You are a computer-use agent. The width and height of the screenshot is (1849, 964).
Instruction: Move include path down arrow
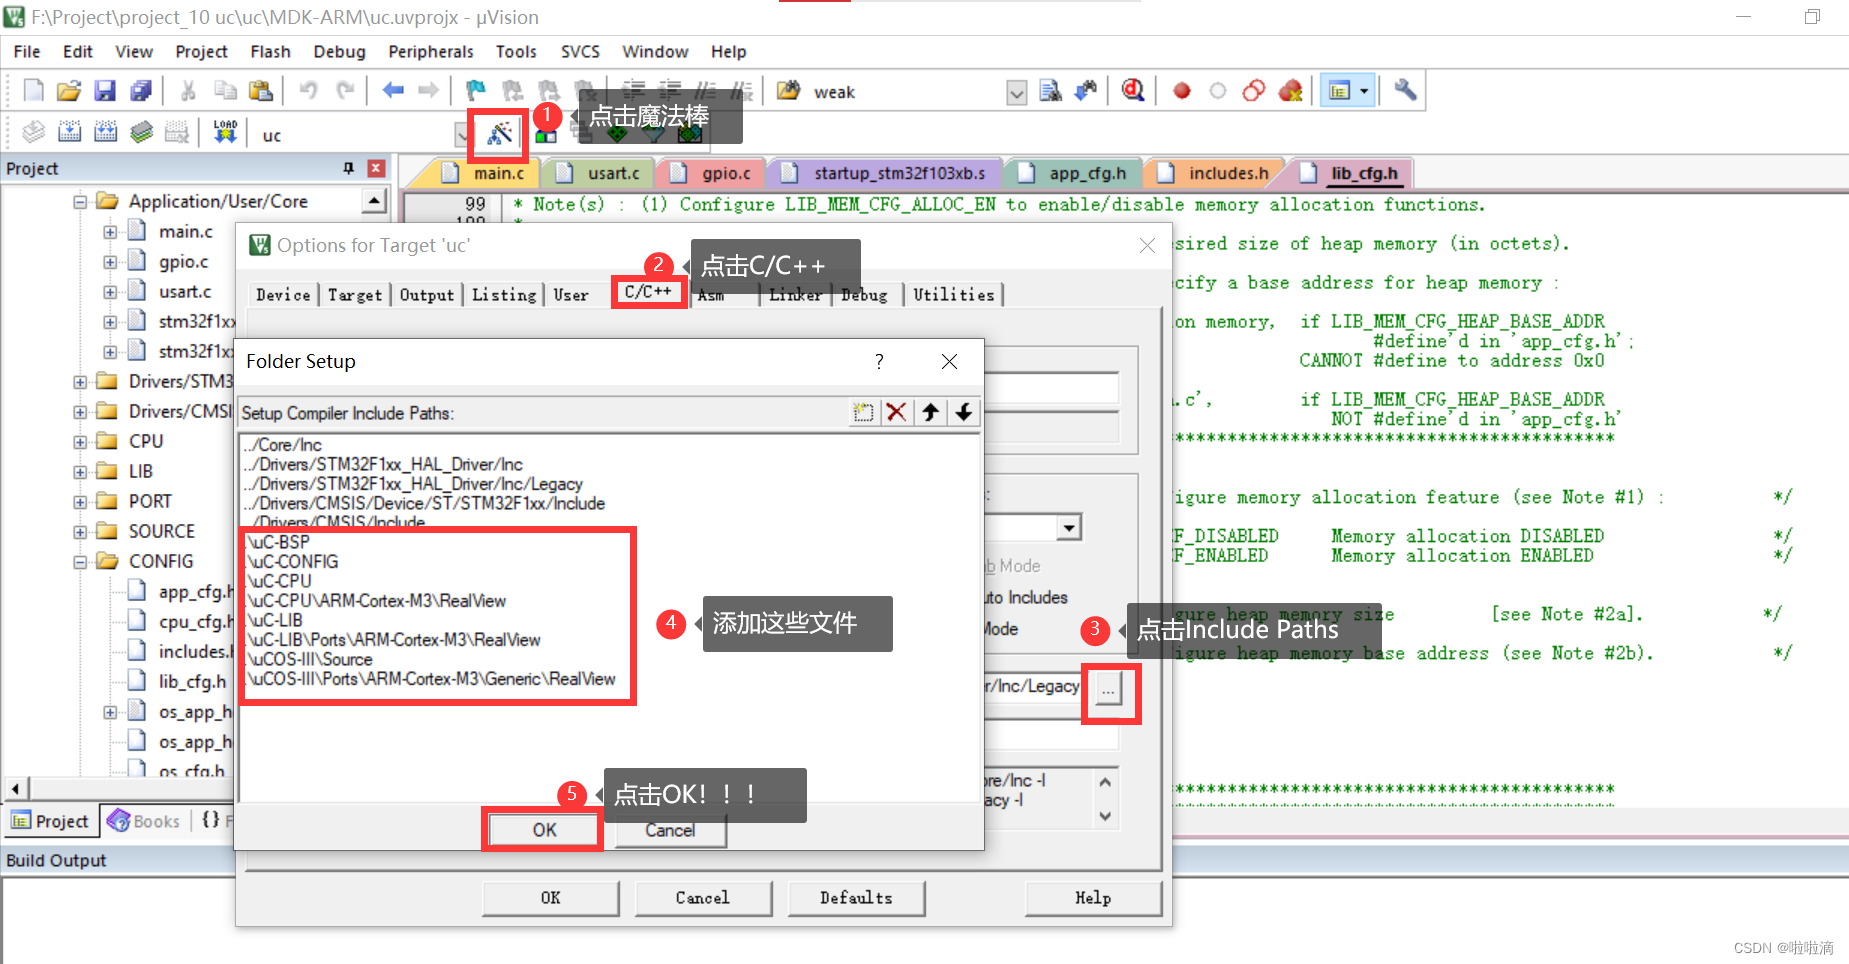pos(963,412)
